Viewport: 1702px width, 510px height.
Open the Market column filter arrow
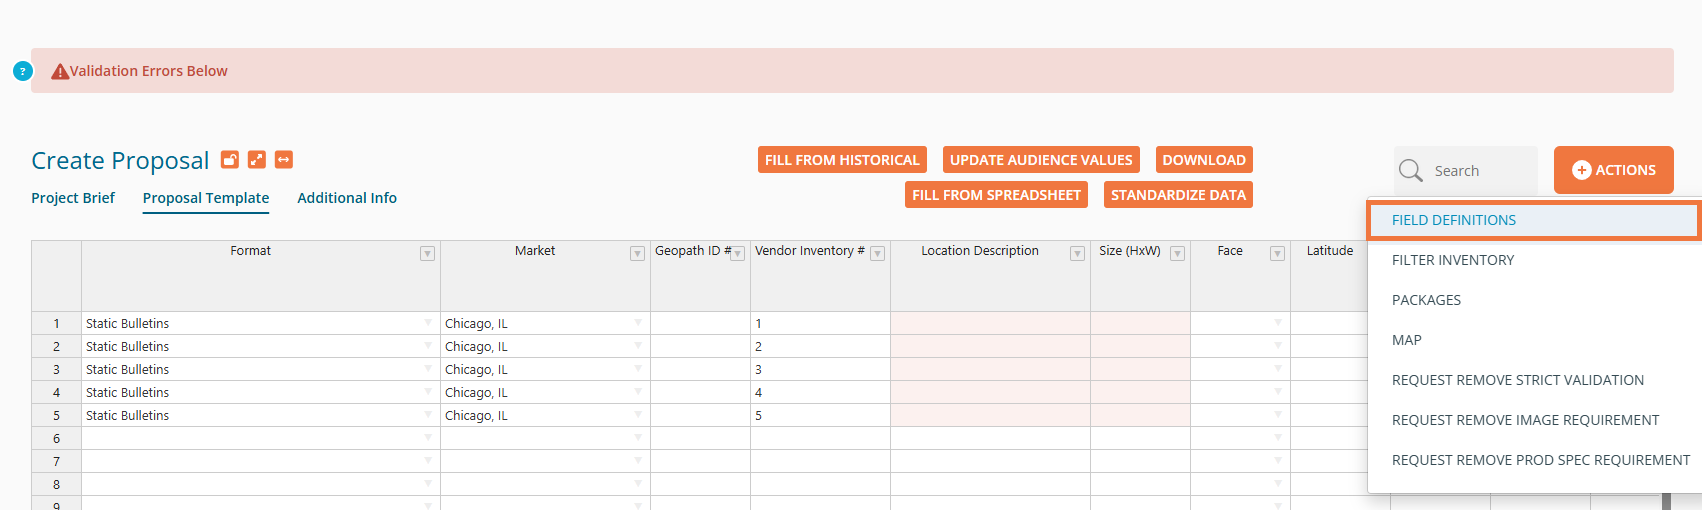(x=637, y=254)
